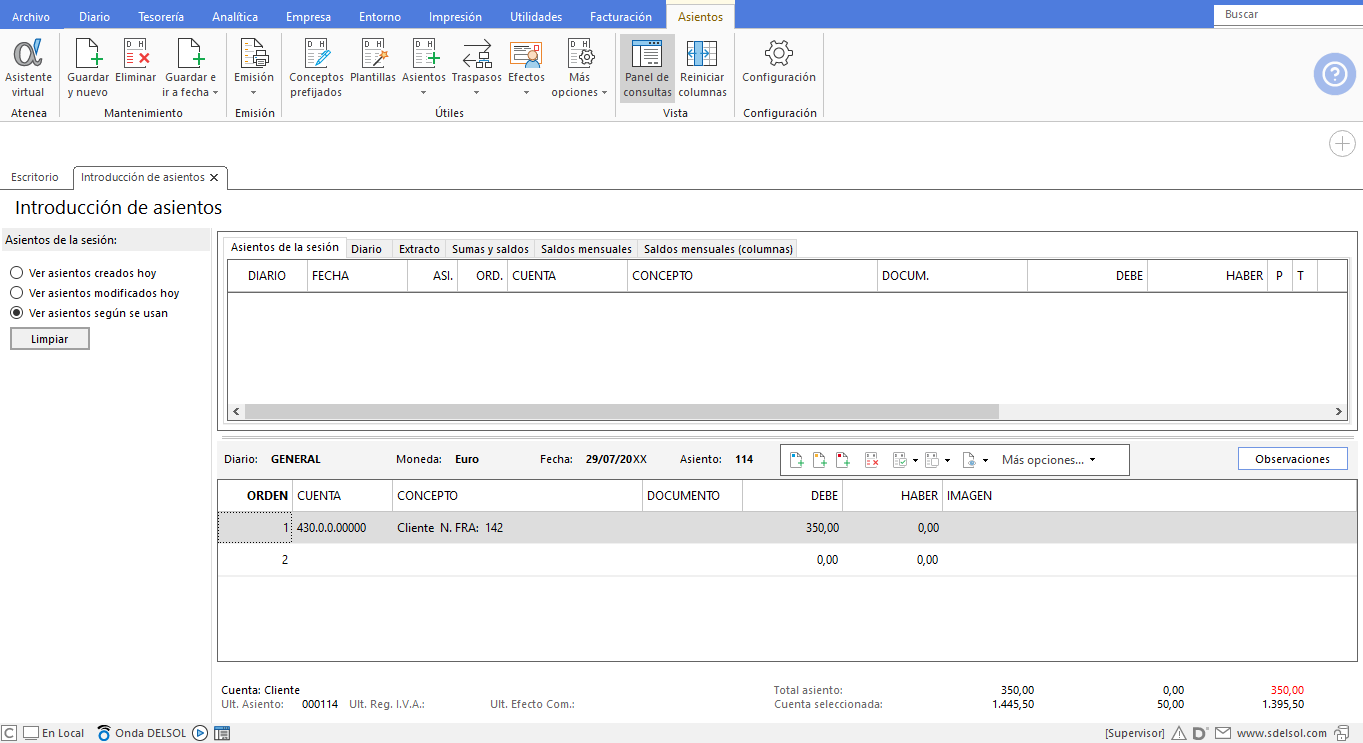Open the help question mark icon

(x=1335, y=74)
